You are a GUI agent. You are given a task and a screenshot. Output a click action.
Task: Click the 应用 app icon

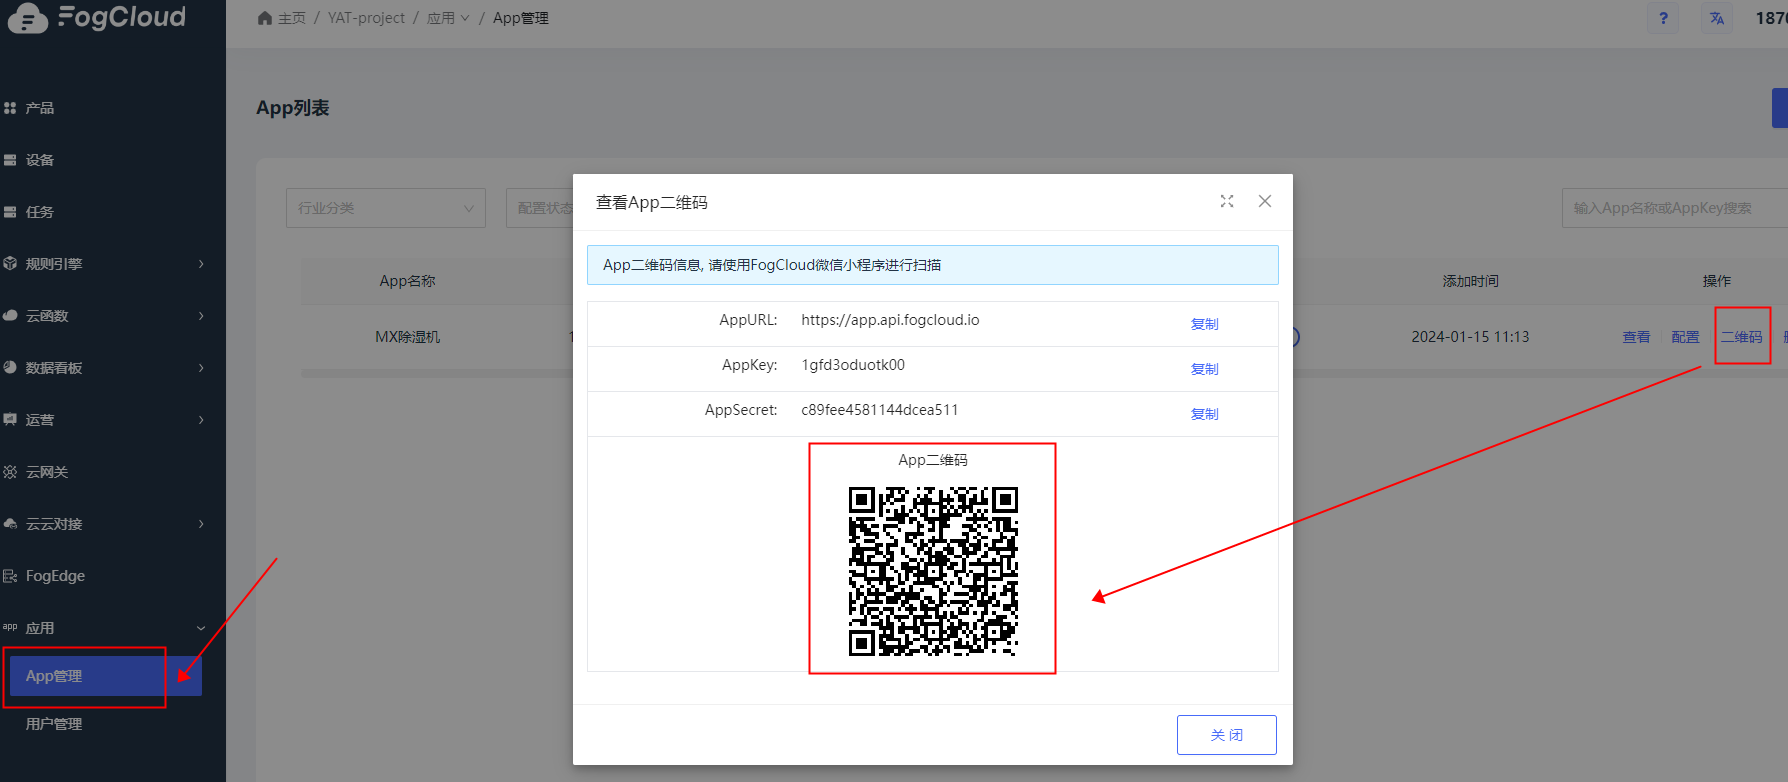pos(10,627)
